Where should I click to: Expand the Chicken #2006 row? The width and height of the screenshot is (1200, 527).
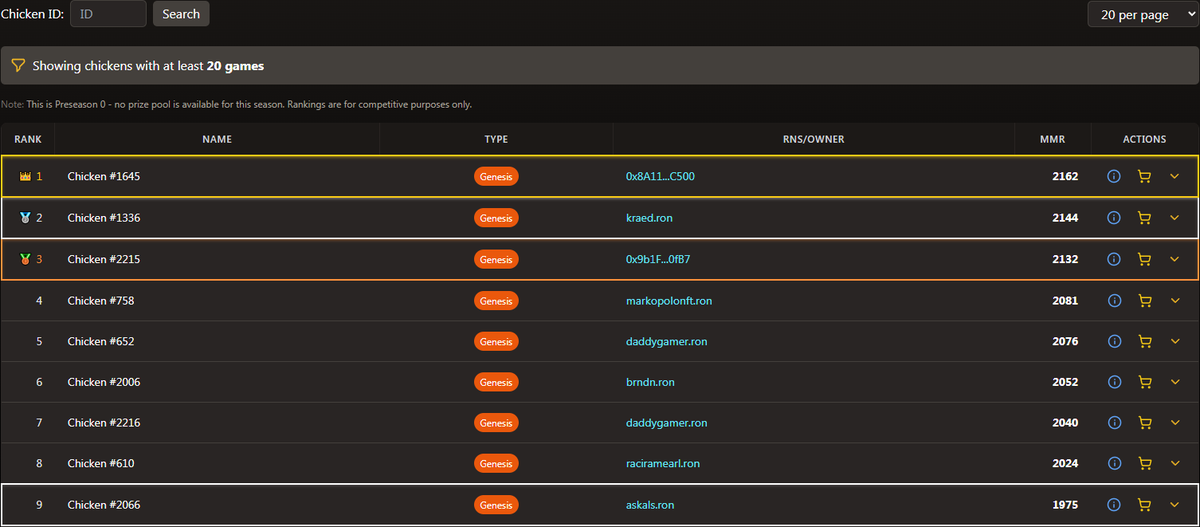[1175, 382]
